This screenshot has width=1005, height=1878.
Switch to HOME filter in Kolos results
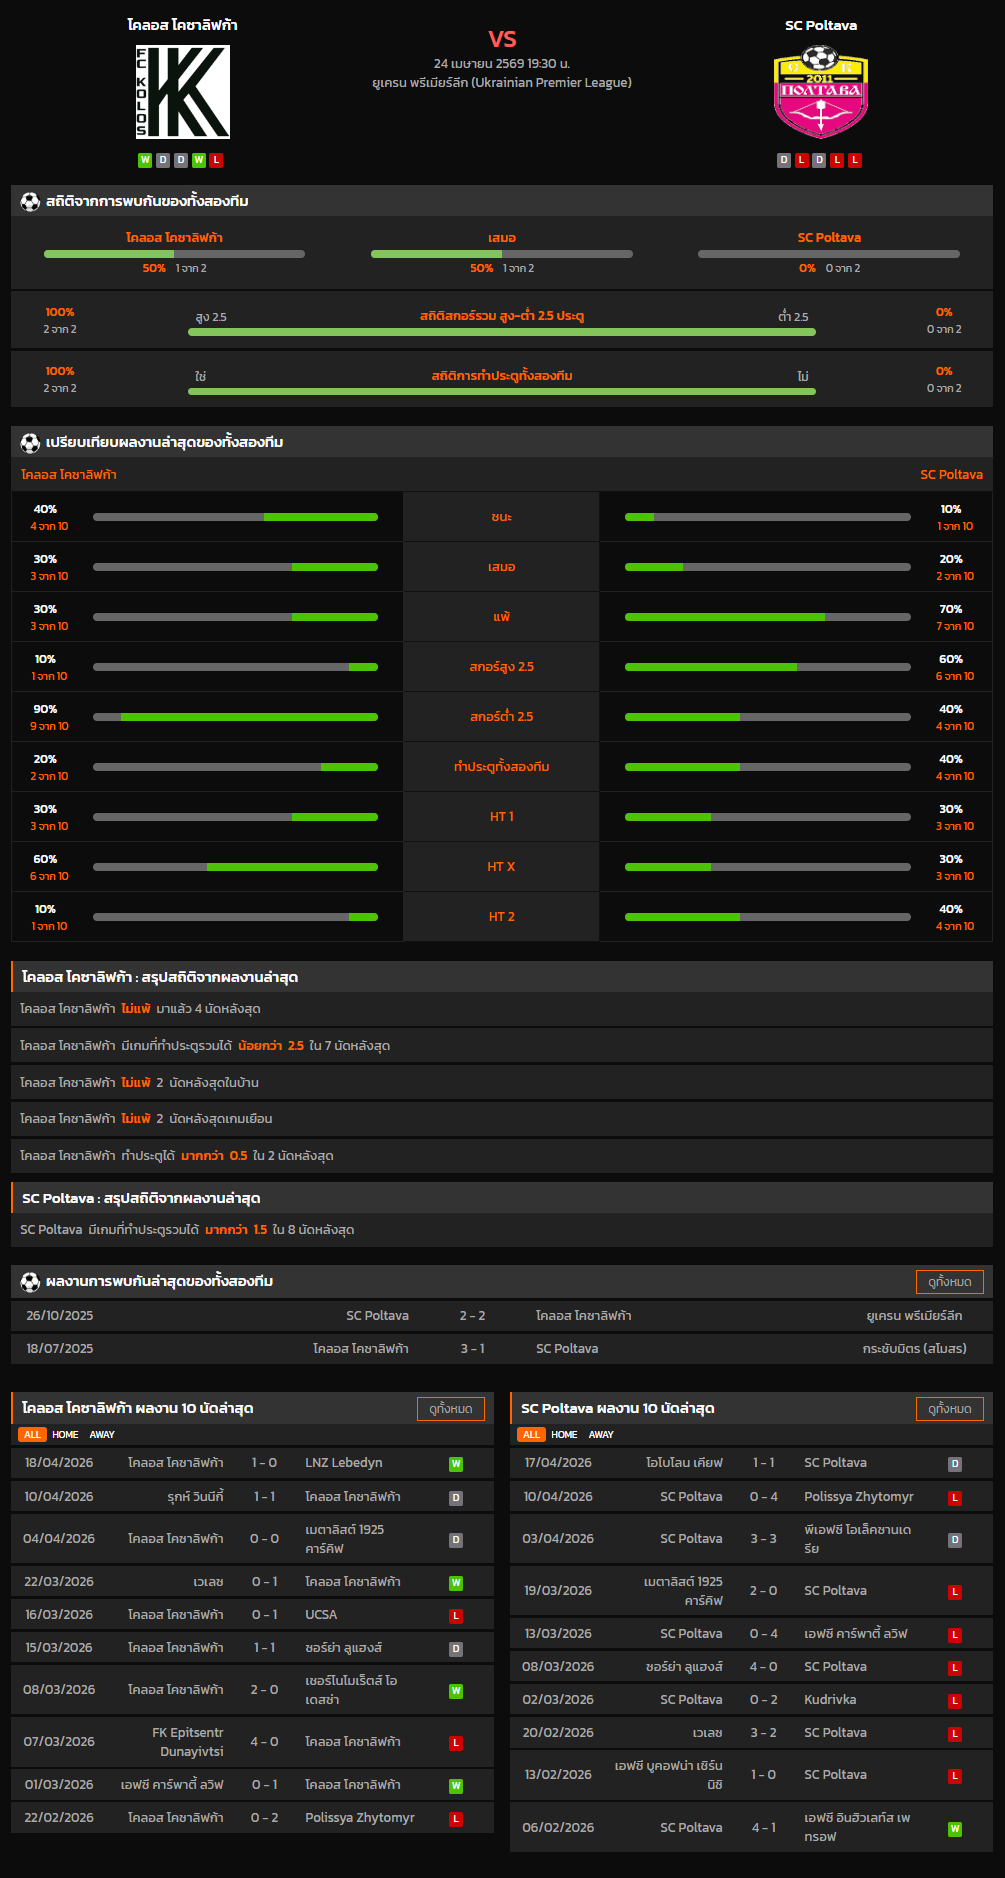click(65, 1435)
